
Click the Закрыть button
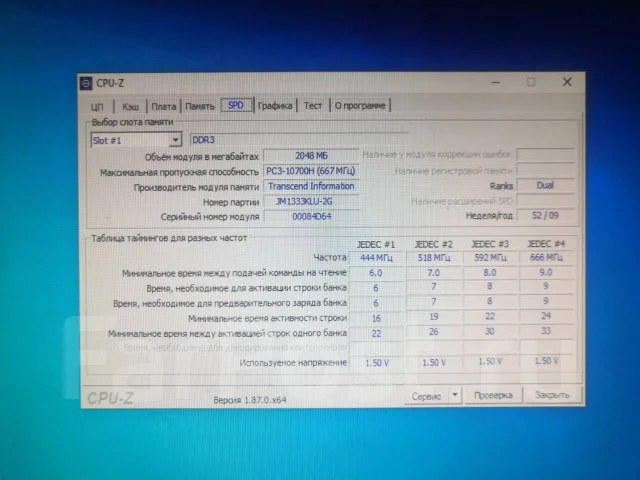[552, 395]
